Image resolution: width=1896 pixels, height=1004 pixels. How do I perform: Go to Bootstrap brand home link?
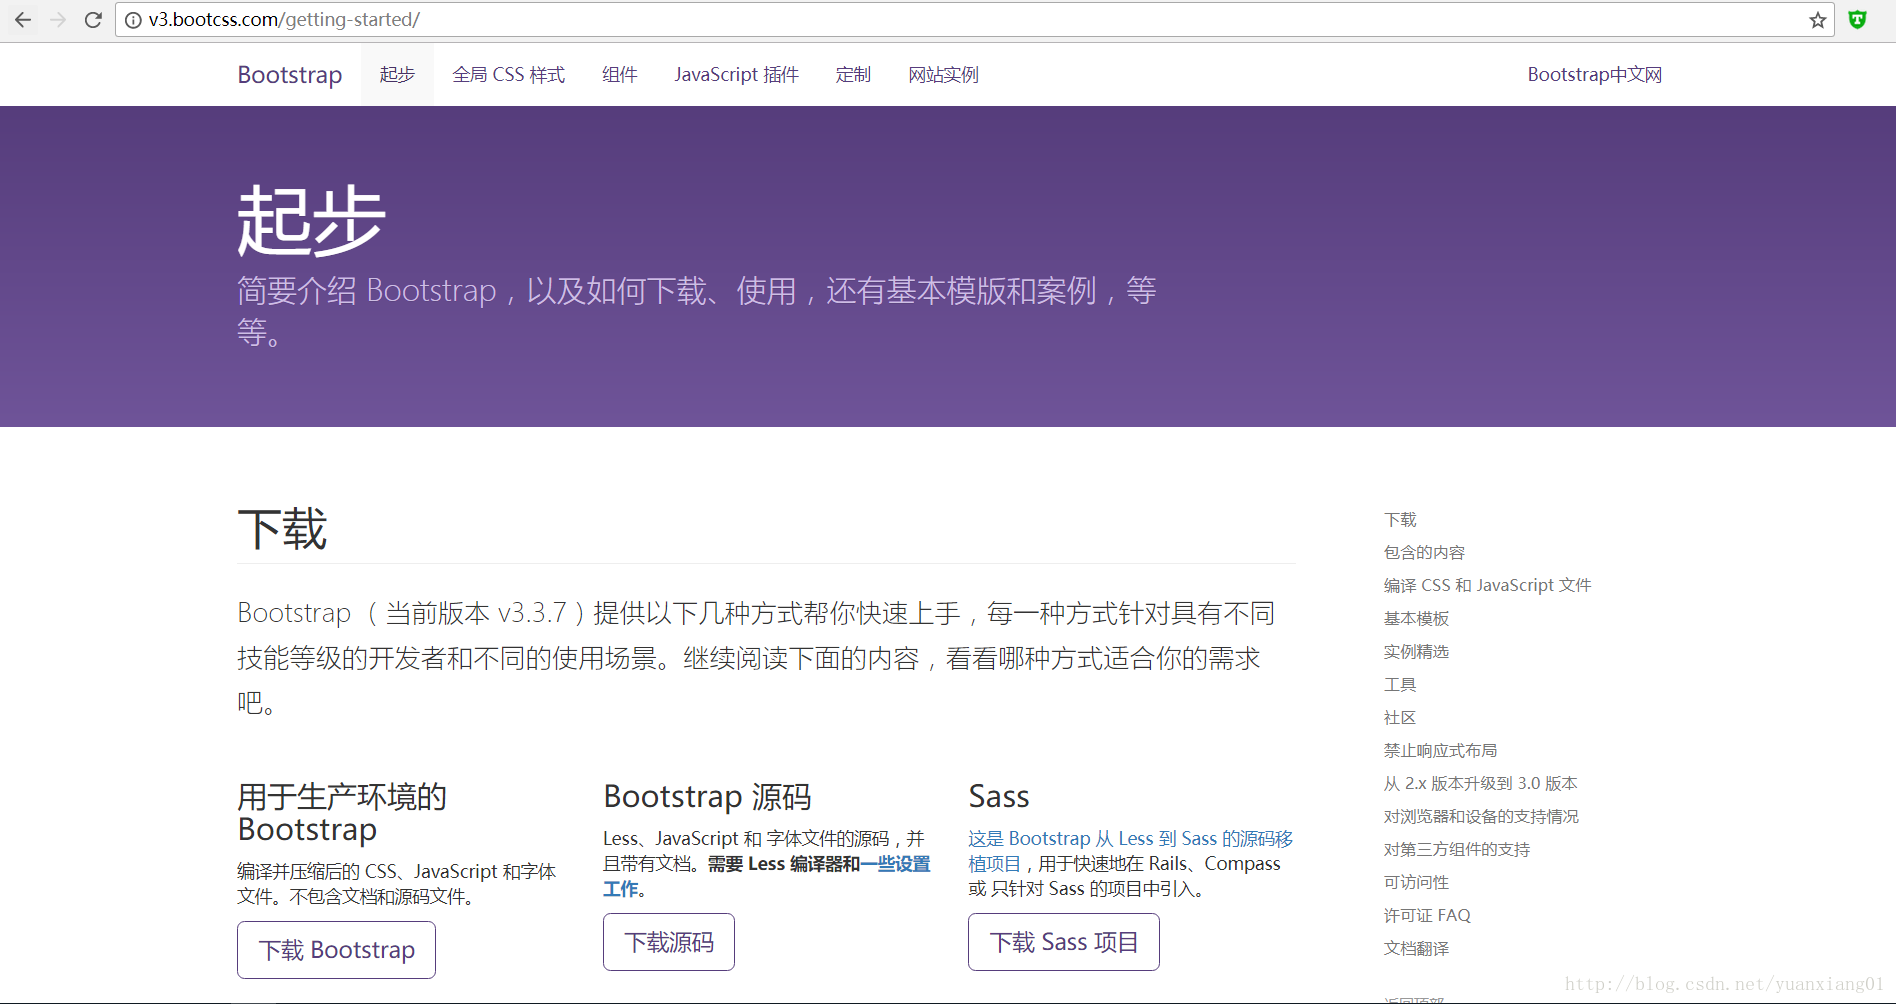click(x=290, y=75)
